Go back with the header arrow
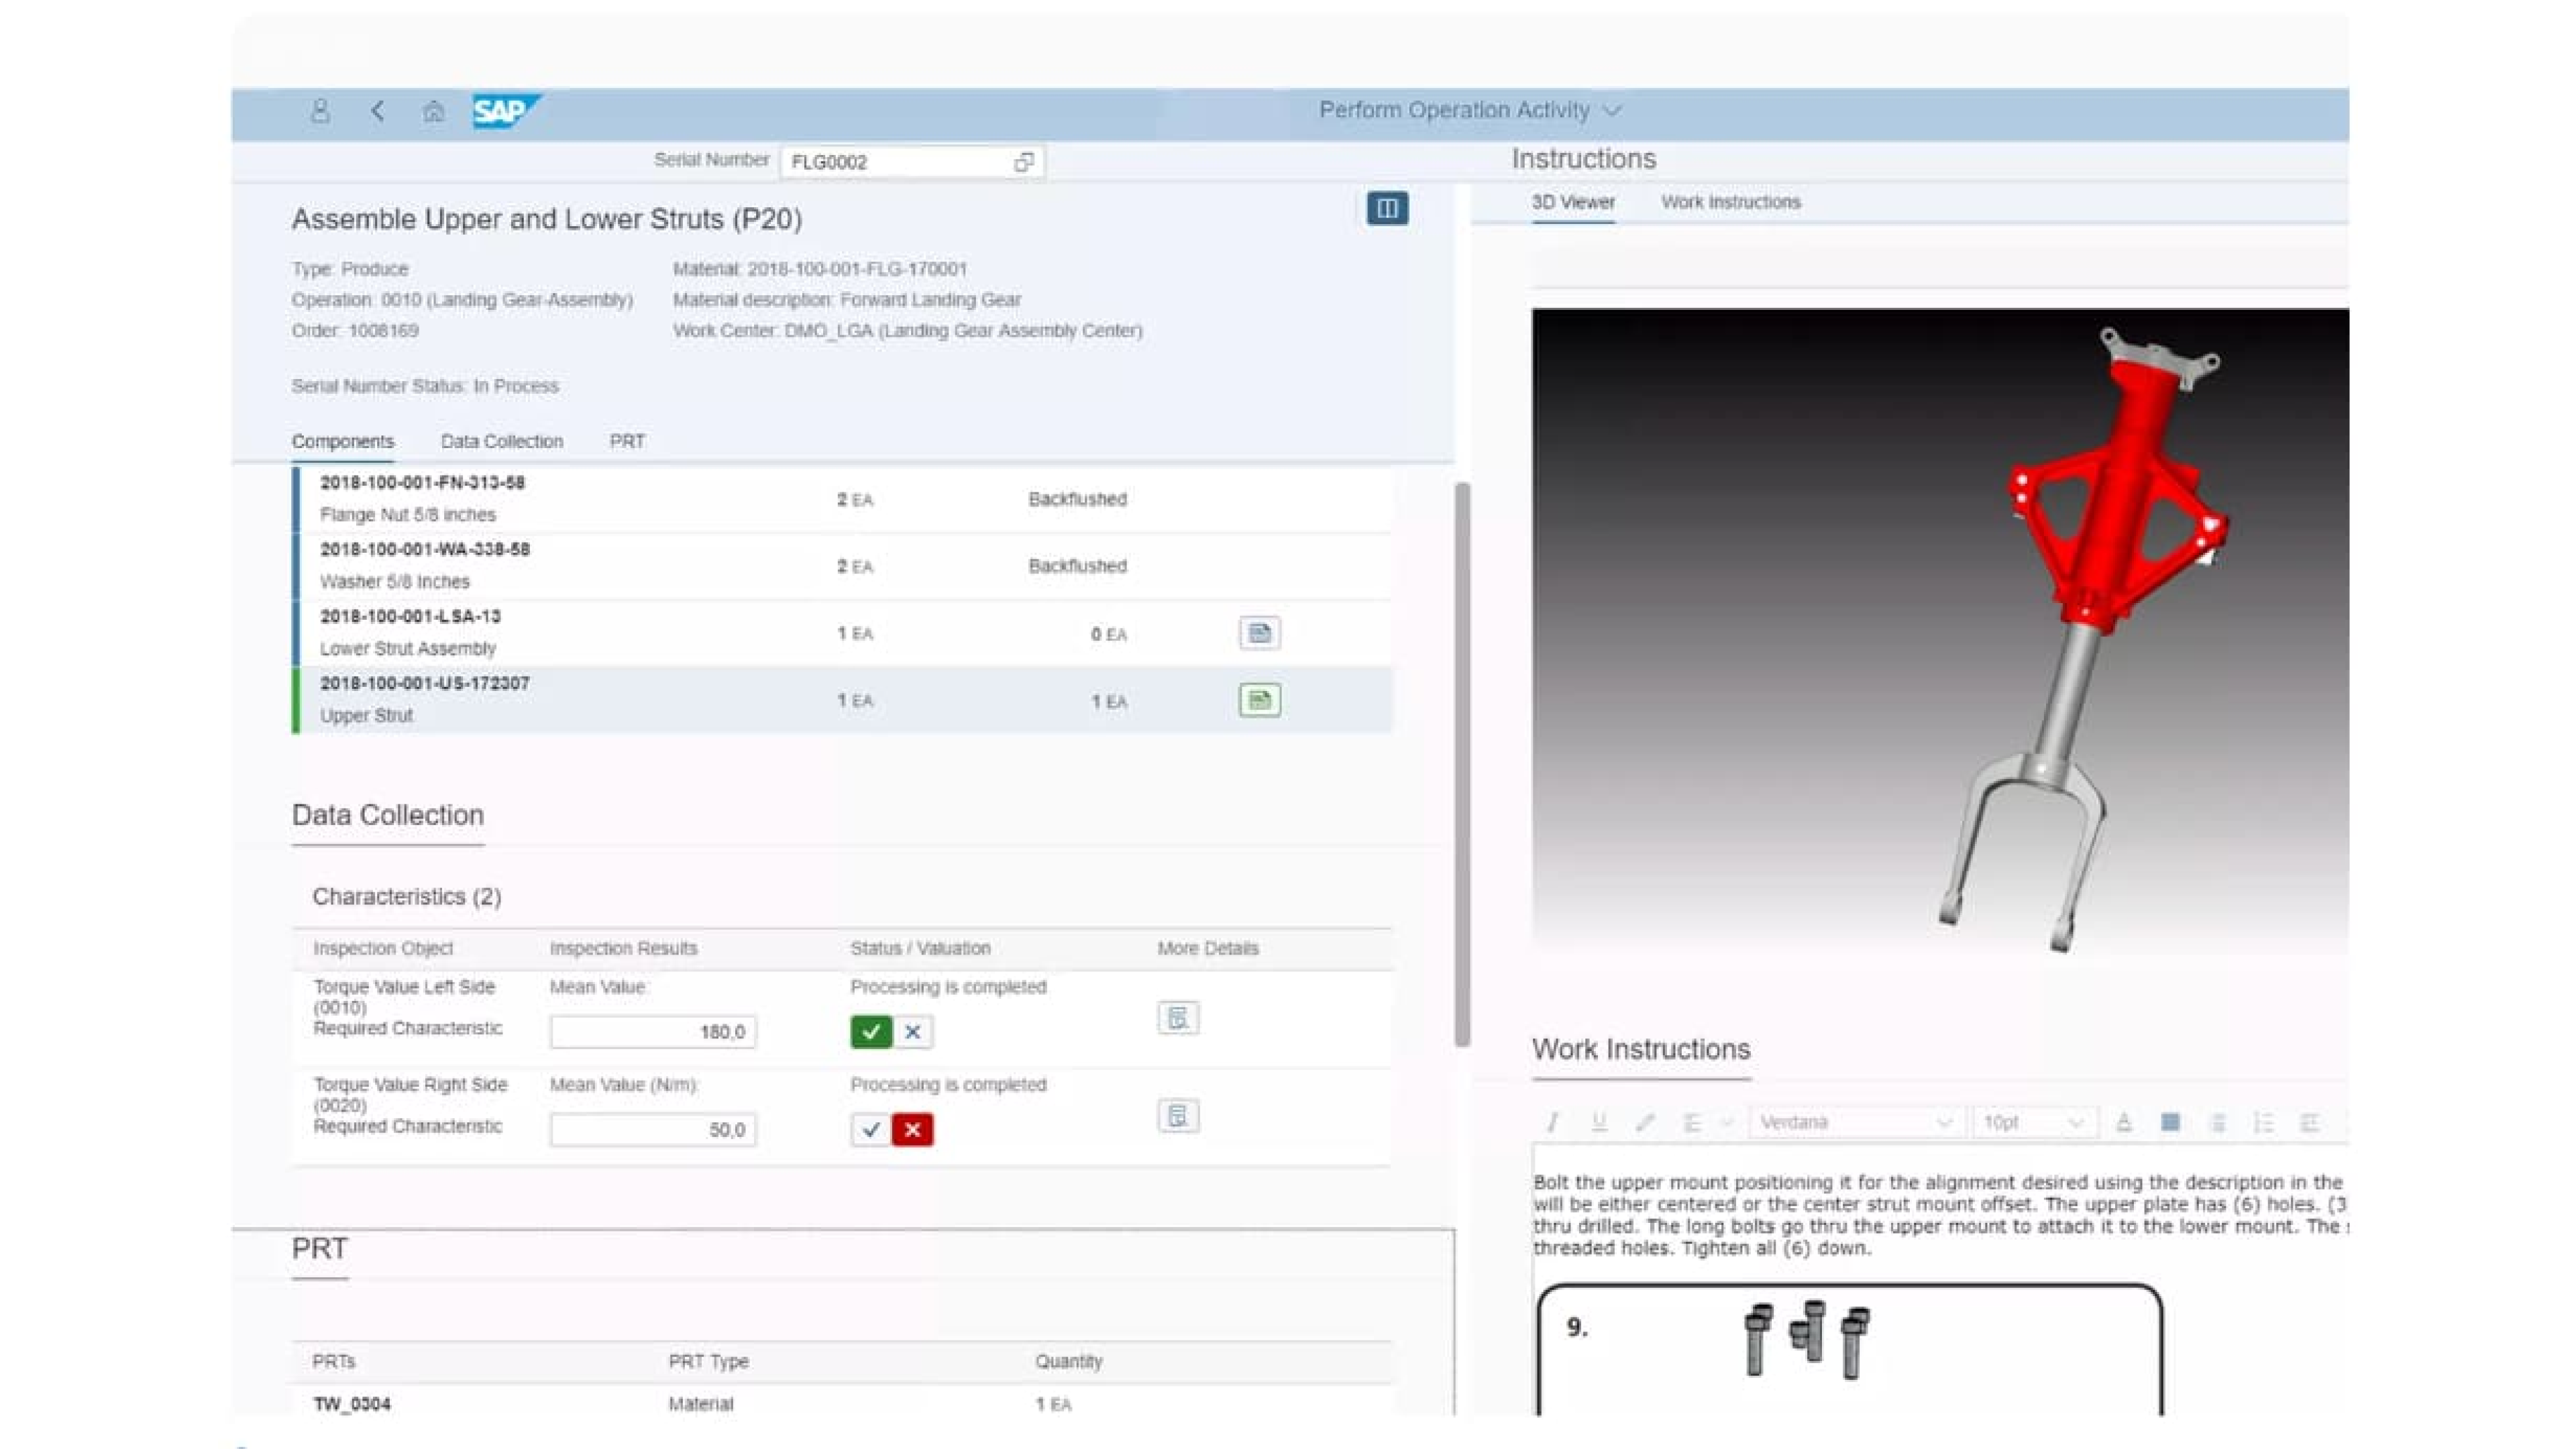2576x1449 pixels. [x=377, y=111]
